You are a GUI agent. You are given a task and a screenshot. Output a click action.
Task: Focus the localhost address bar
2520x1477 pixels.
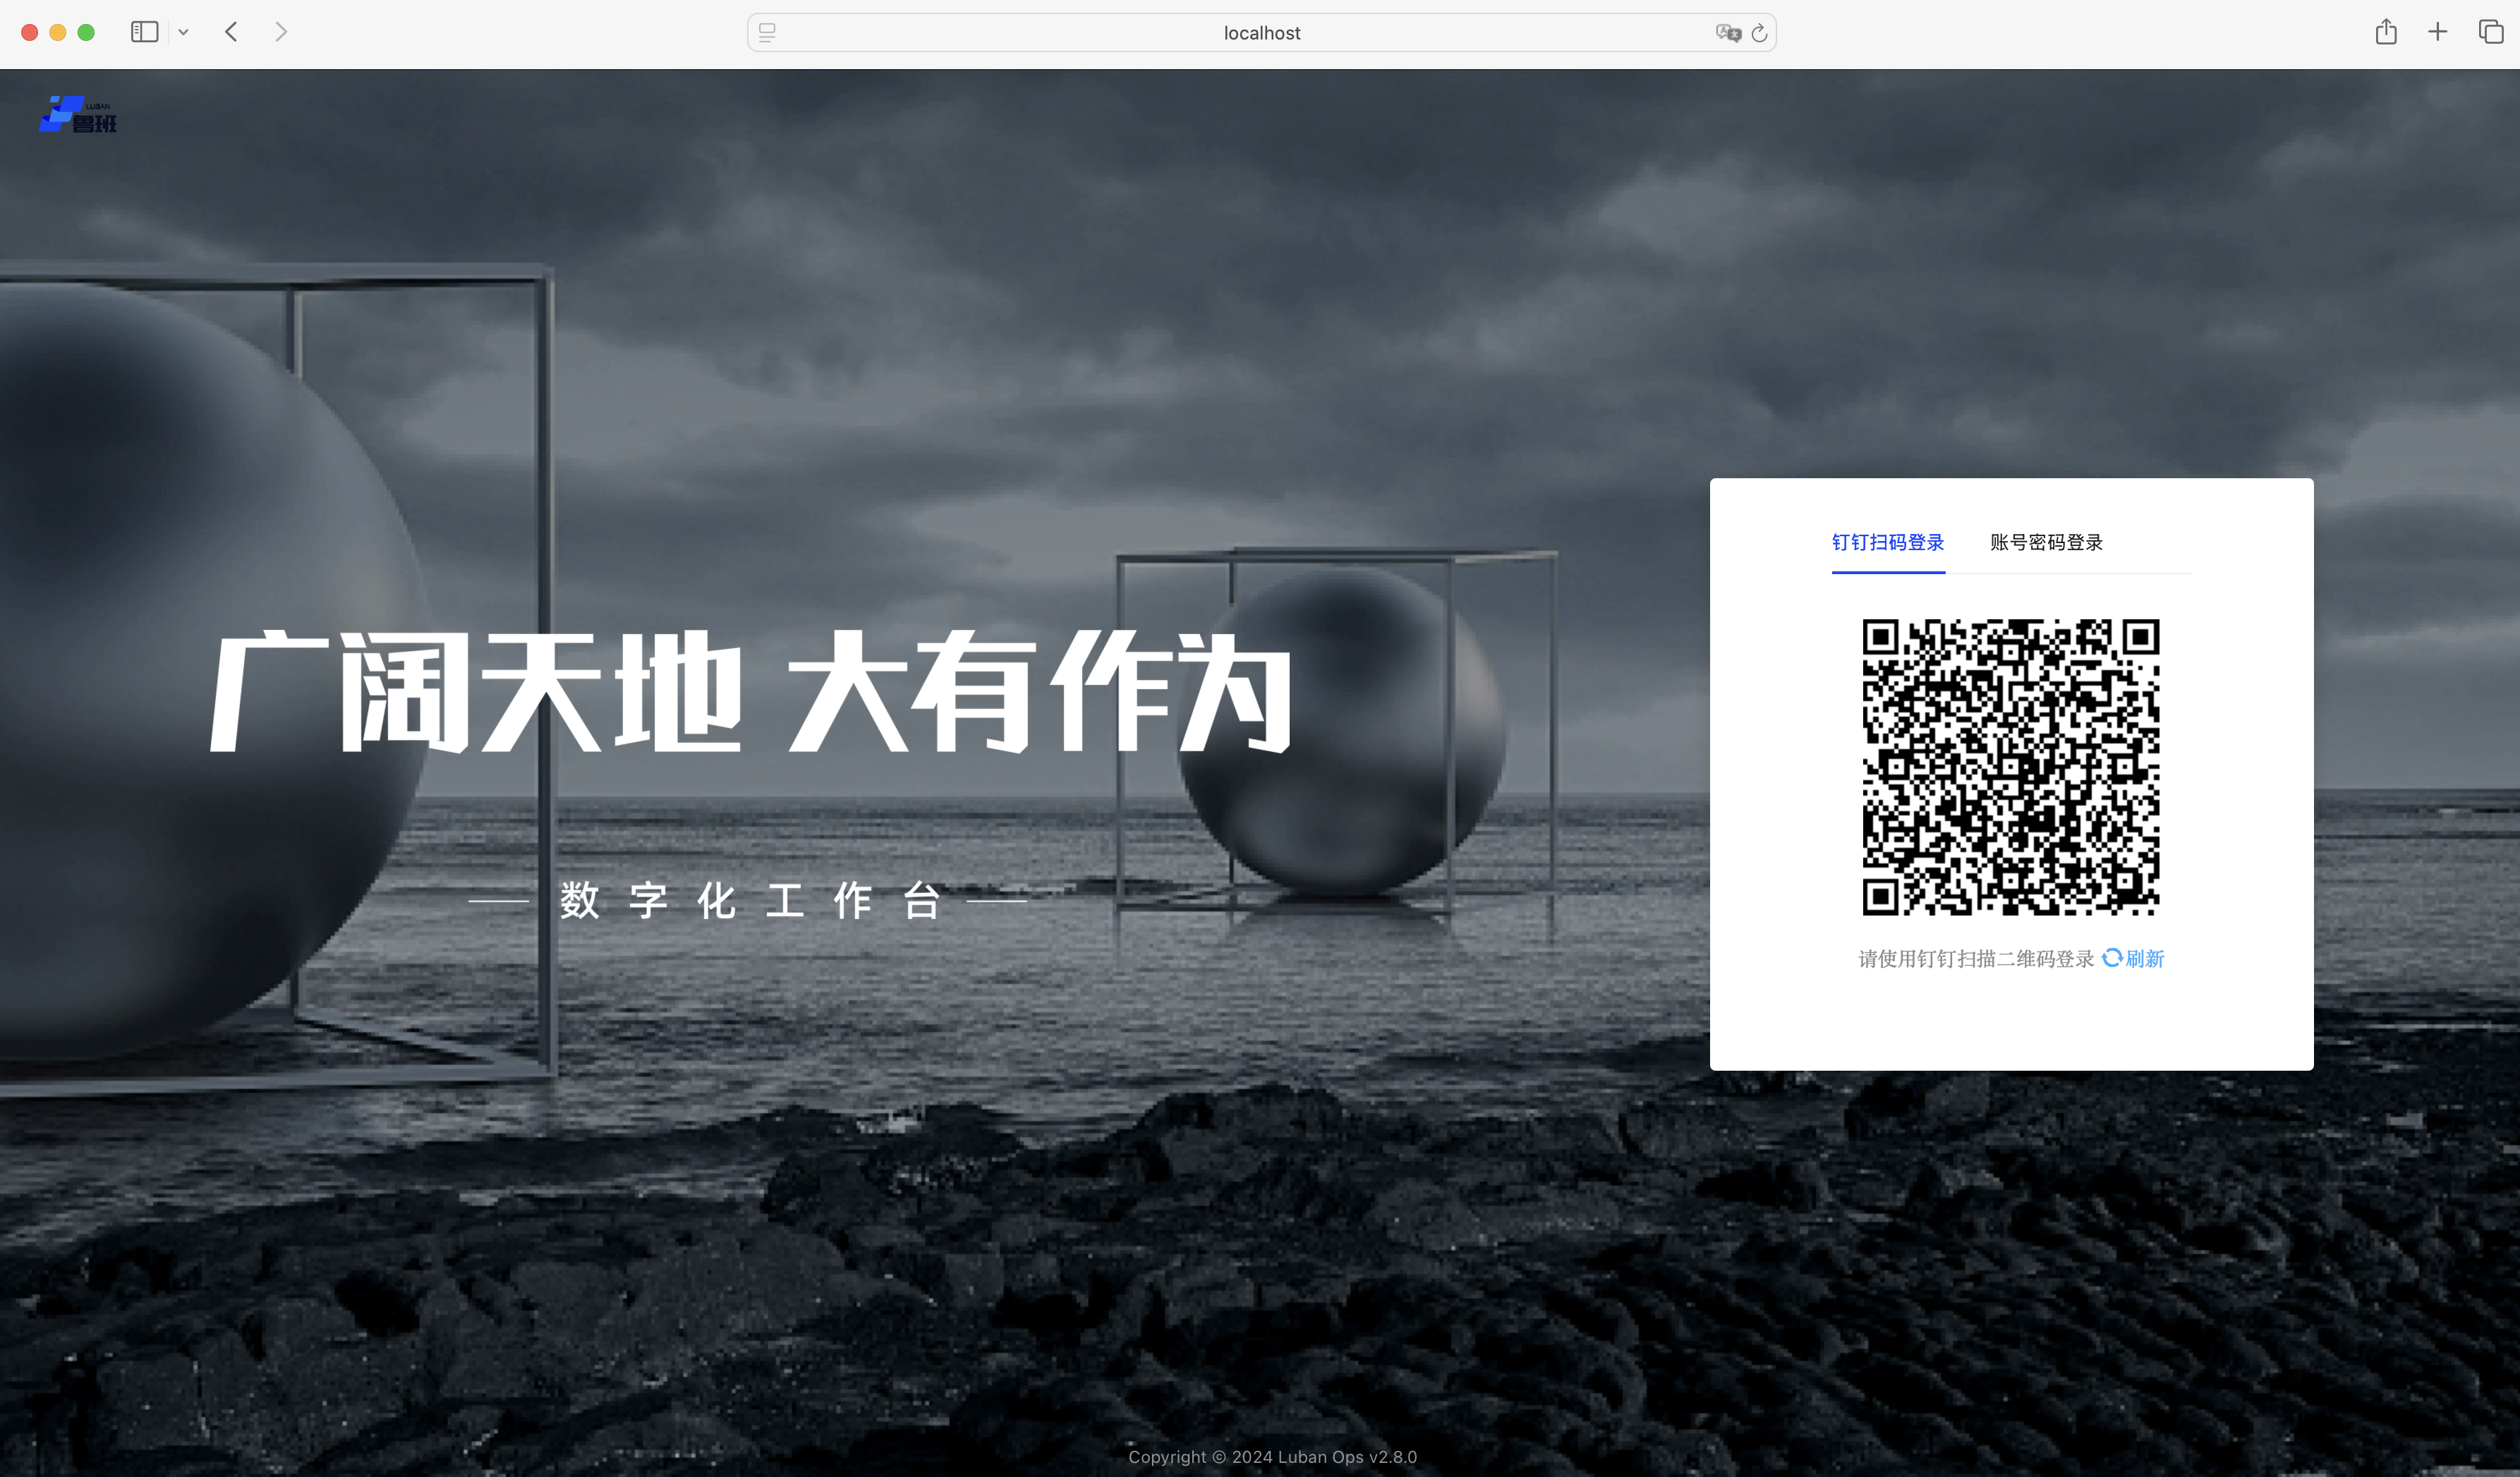1261,33
